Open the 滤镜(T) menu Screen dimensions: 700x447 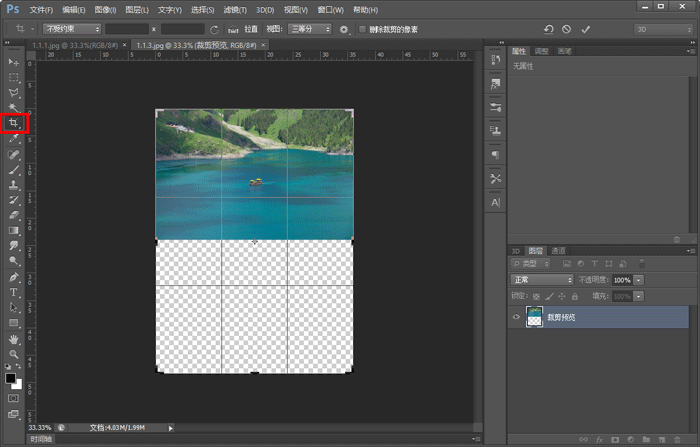click(x=235, y=10)
